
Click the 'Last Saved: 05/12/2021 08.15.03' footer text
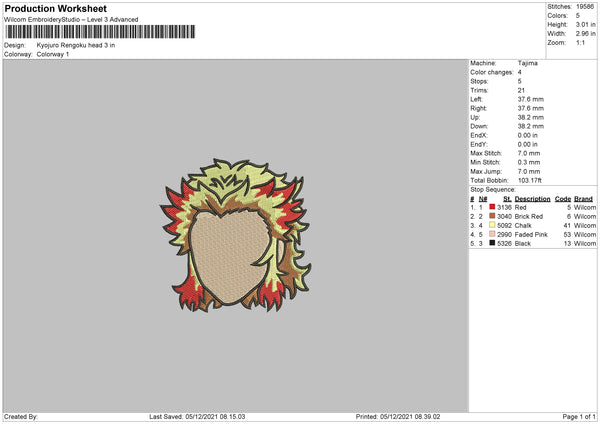pyautogui.click(x=197, y=417)
